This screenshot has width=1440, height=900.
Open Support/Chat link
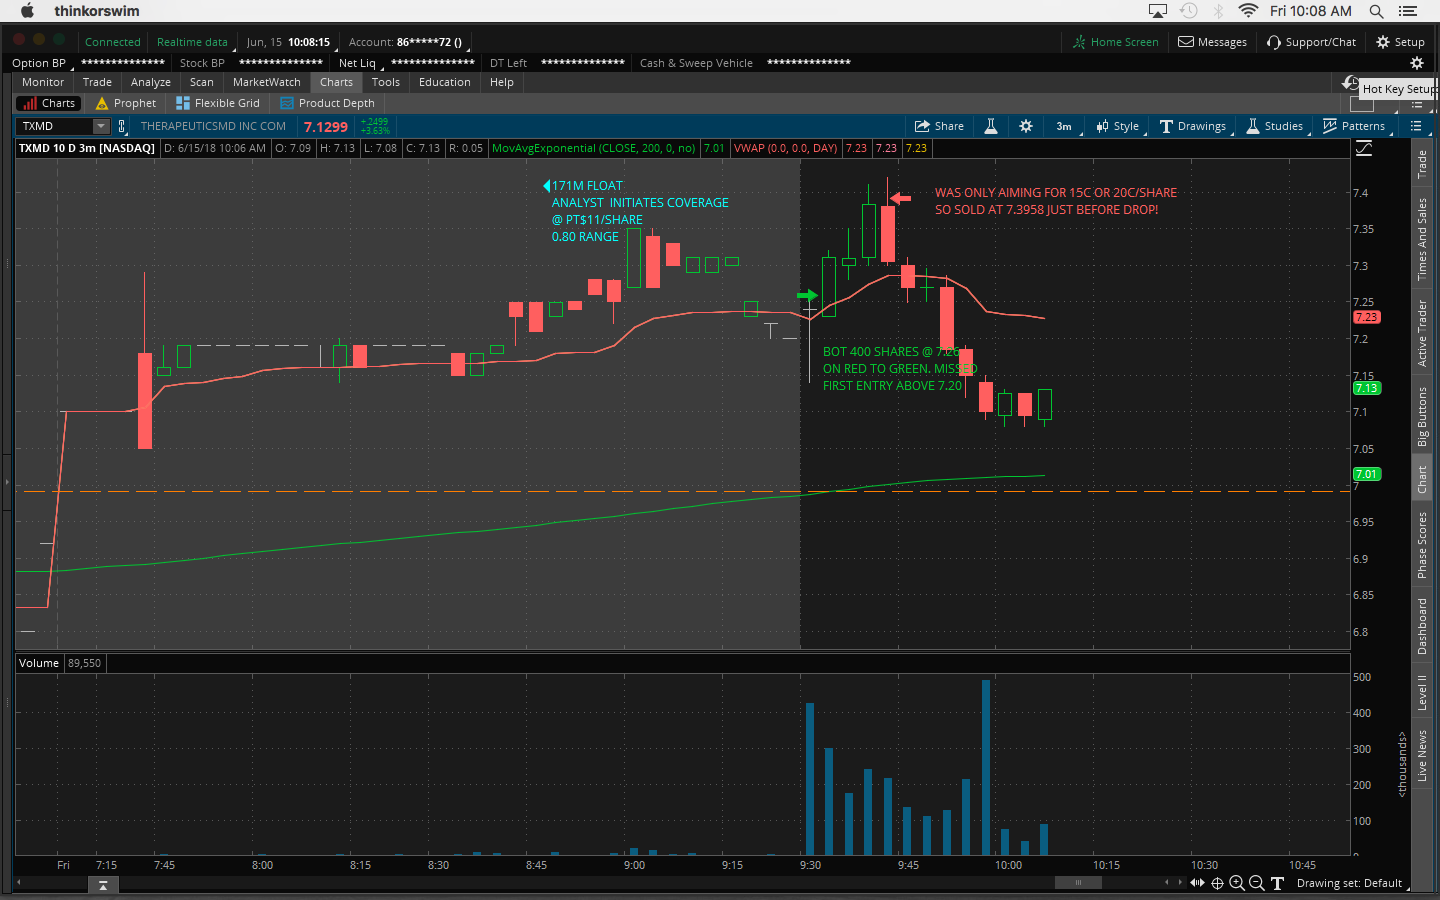tap(1311, 42)
